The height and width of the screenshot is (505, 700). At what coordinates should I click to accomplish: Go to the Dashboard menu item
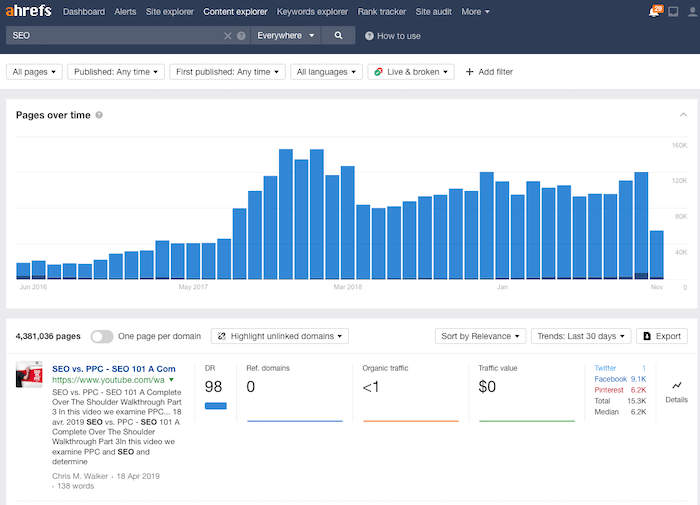click(x=84, y=12)
